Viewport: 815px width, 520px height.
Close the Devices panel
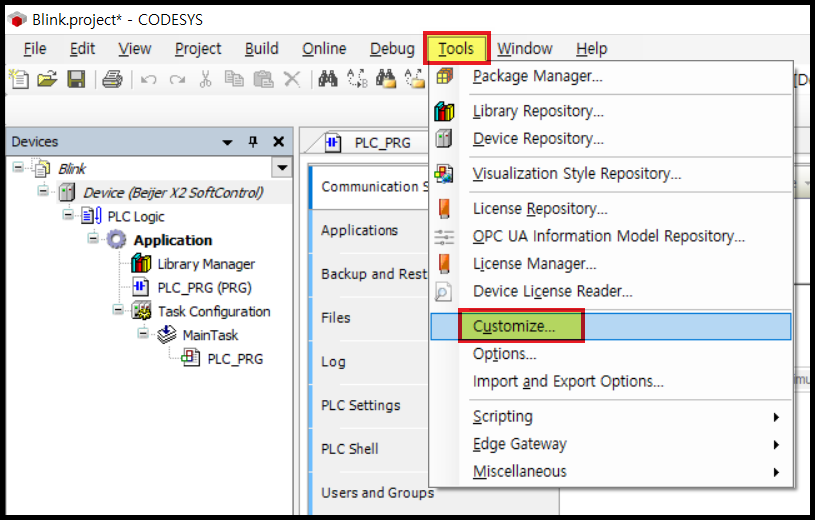click(x=279, y=141)
